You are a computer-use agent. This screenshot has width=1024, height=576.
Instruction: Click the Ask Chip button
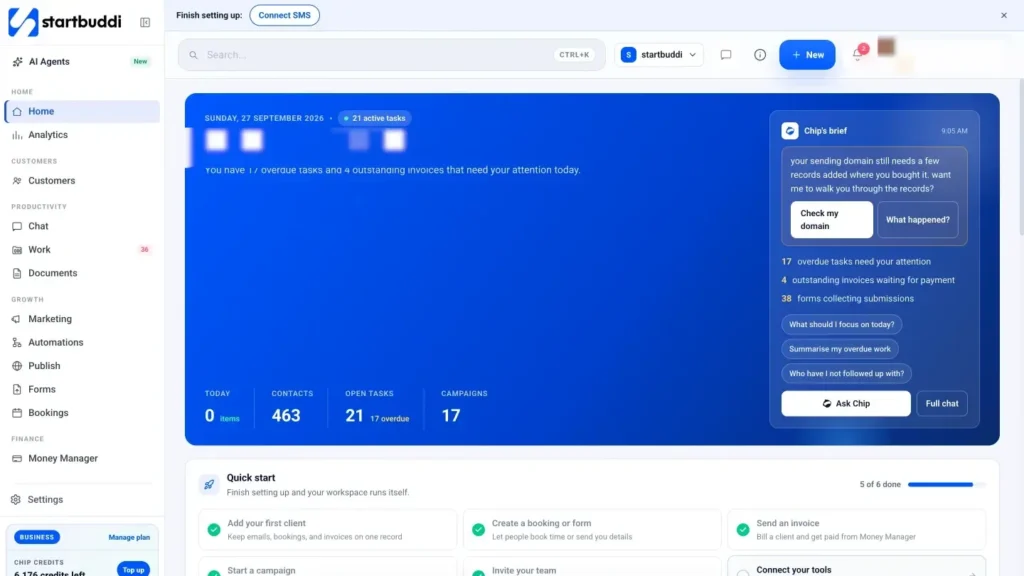[x=846, y=404]
